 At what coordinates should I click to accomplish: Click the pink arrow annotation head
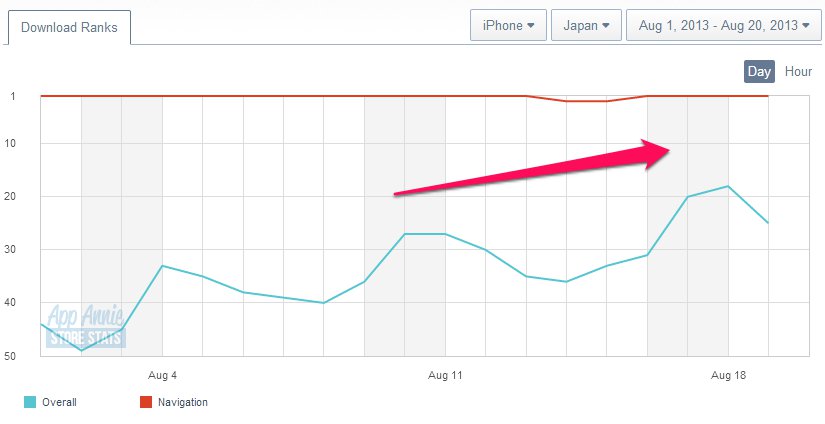click(x=654, y=153)
